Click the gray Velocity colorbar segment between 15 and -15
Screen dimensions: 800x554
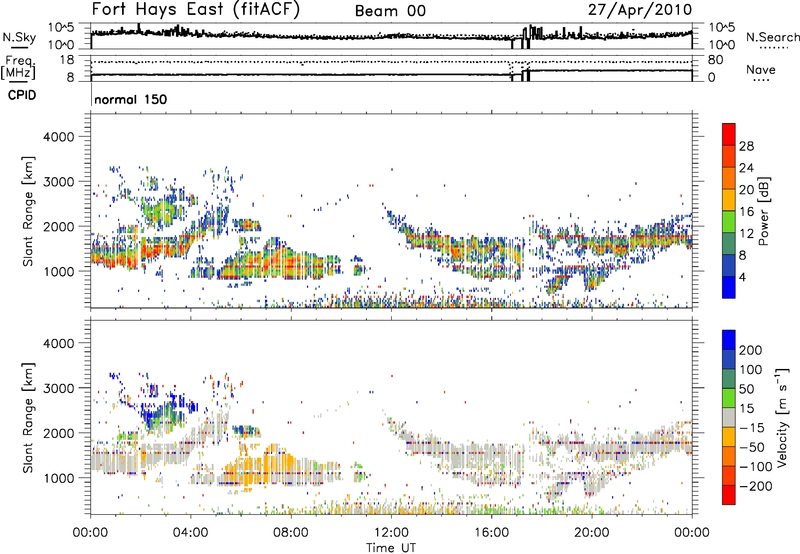[729, 417]
